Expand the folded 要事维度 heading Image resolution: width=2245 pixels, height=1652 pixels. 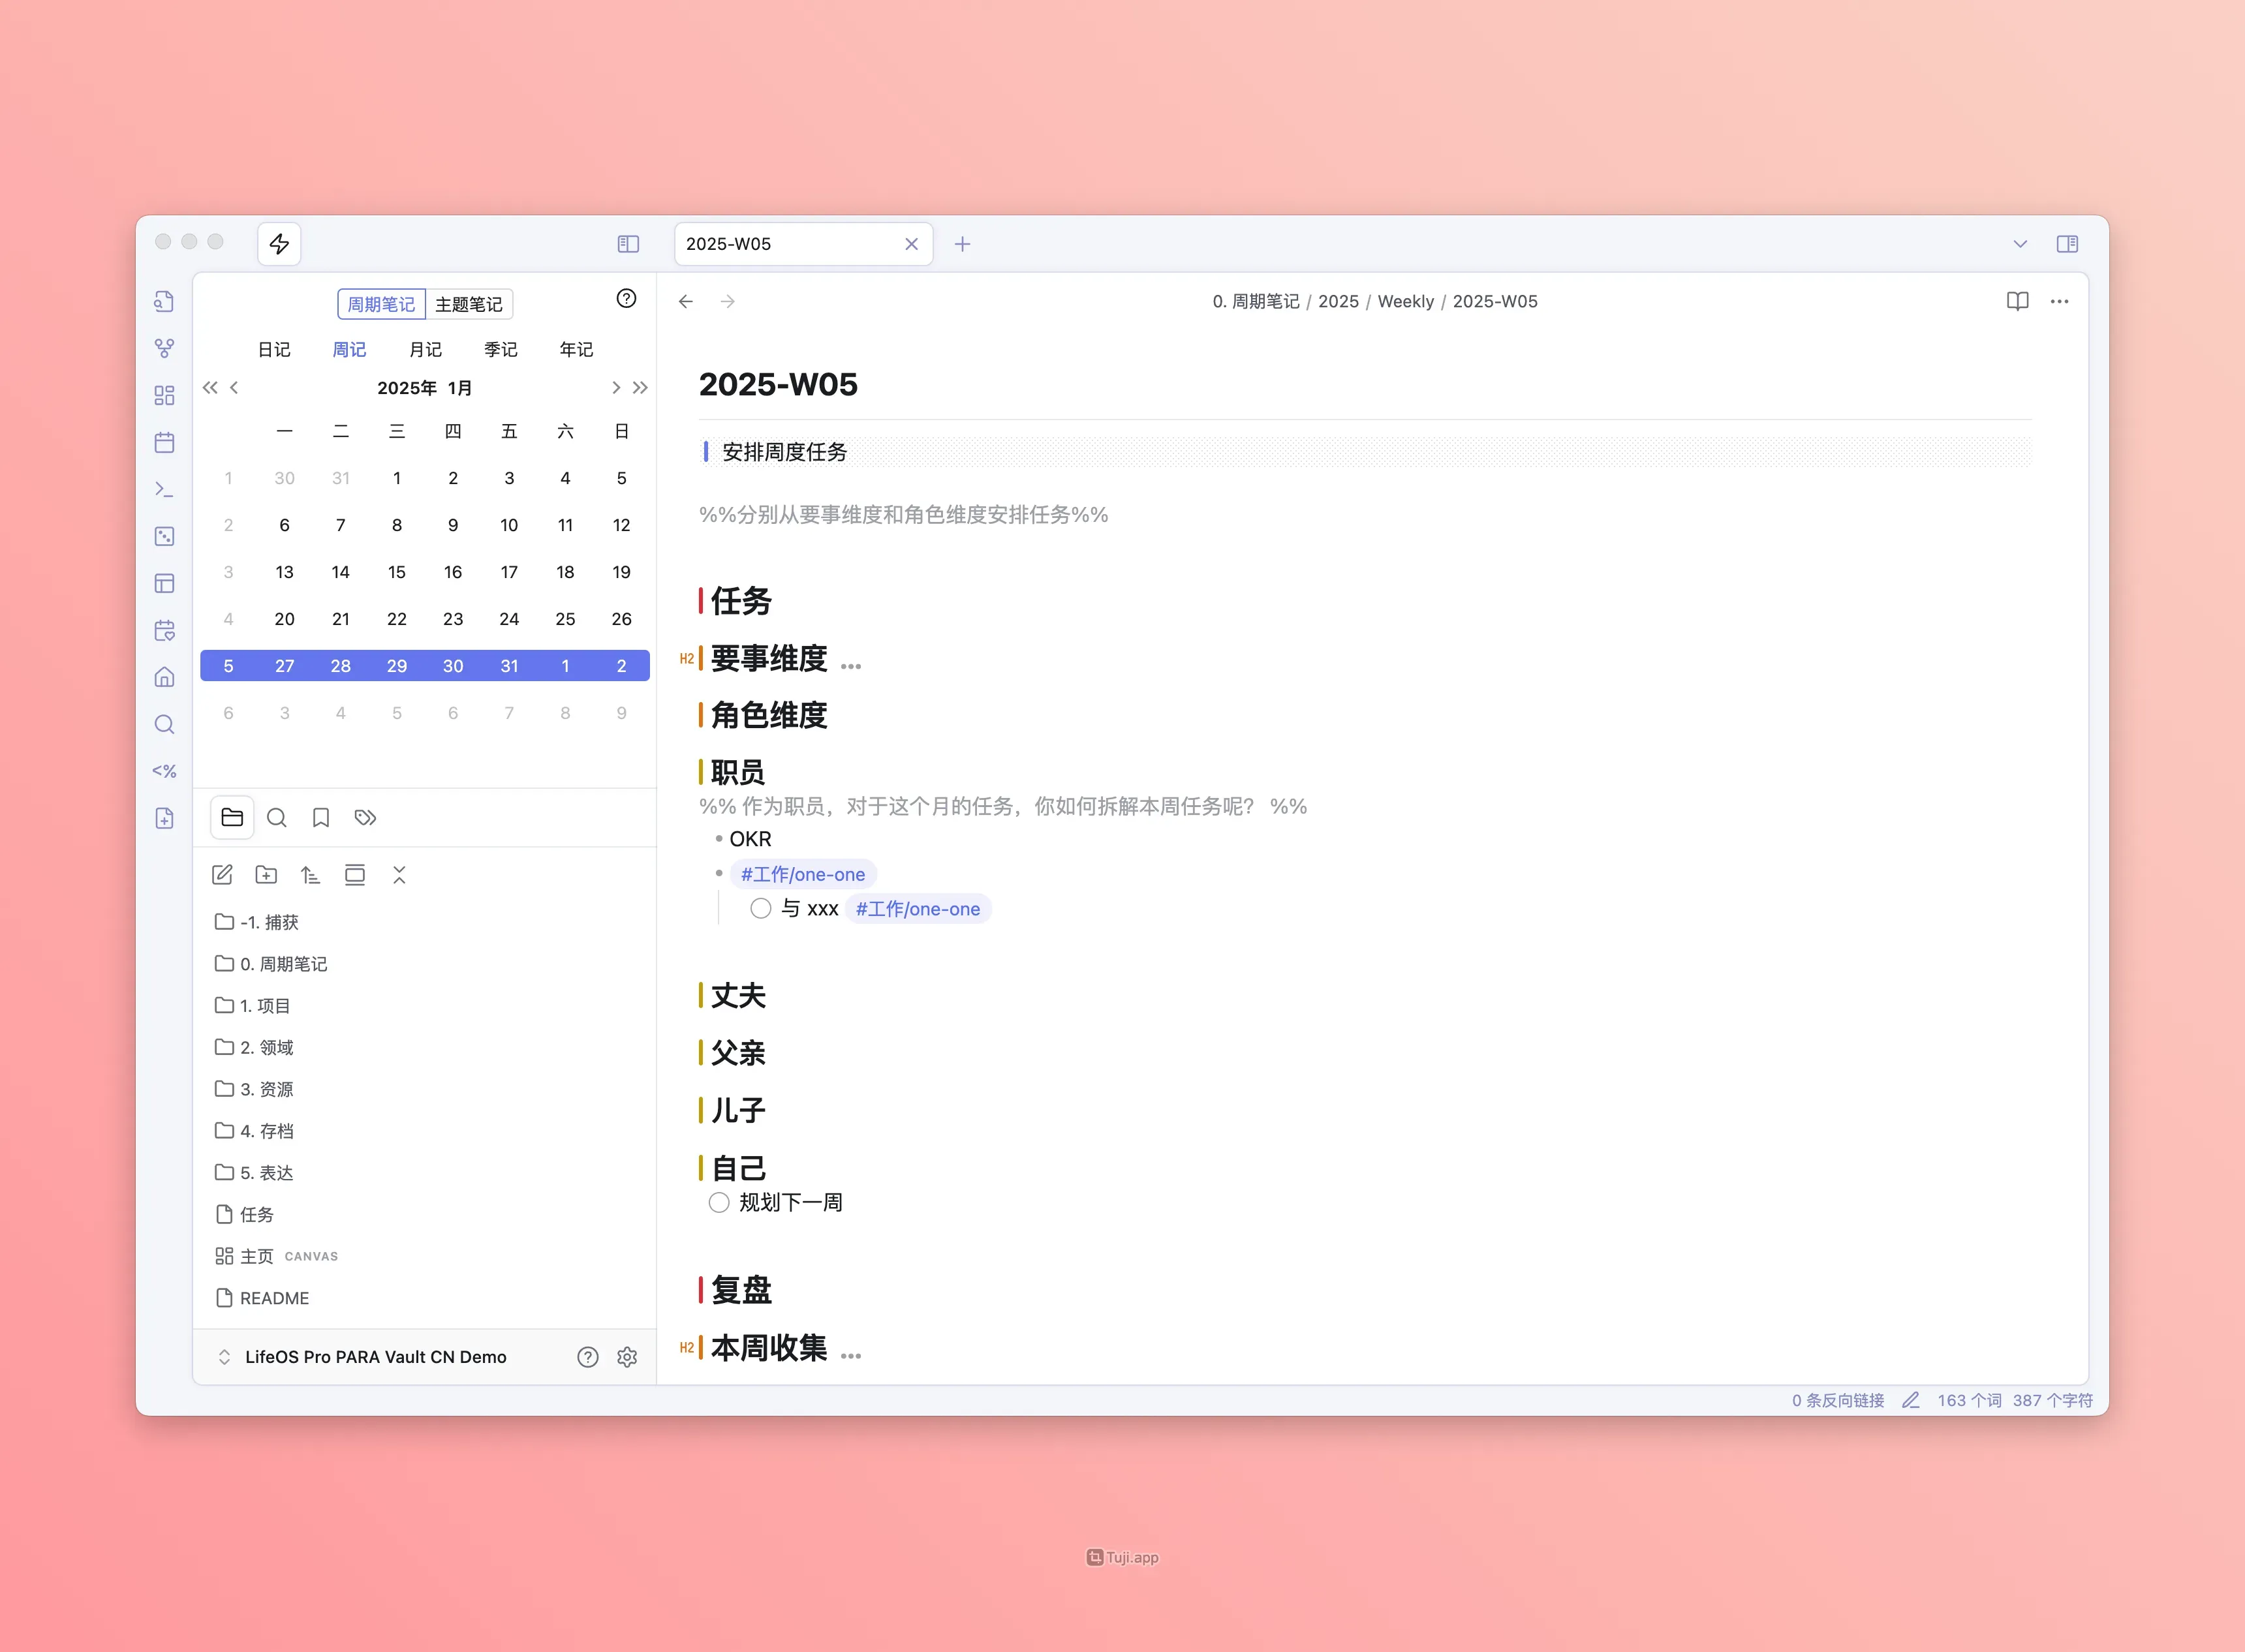click(850, 666)
